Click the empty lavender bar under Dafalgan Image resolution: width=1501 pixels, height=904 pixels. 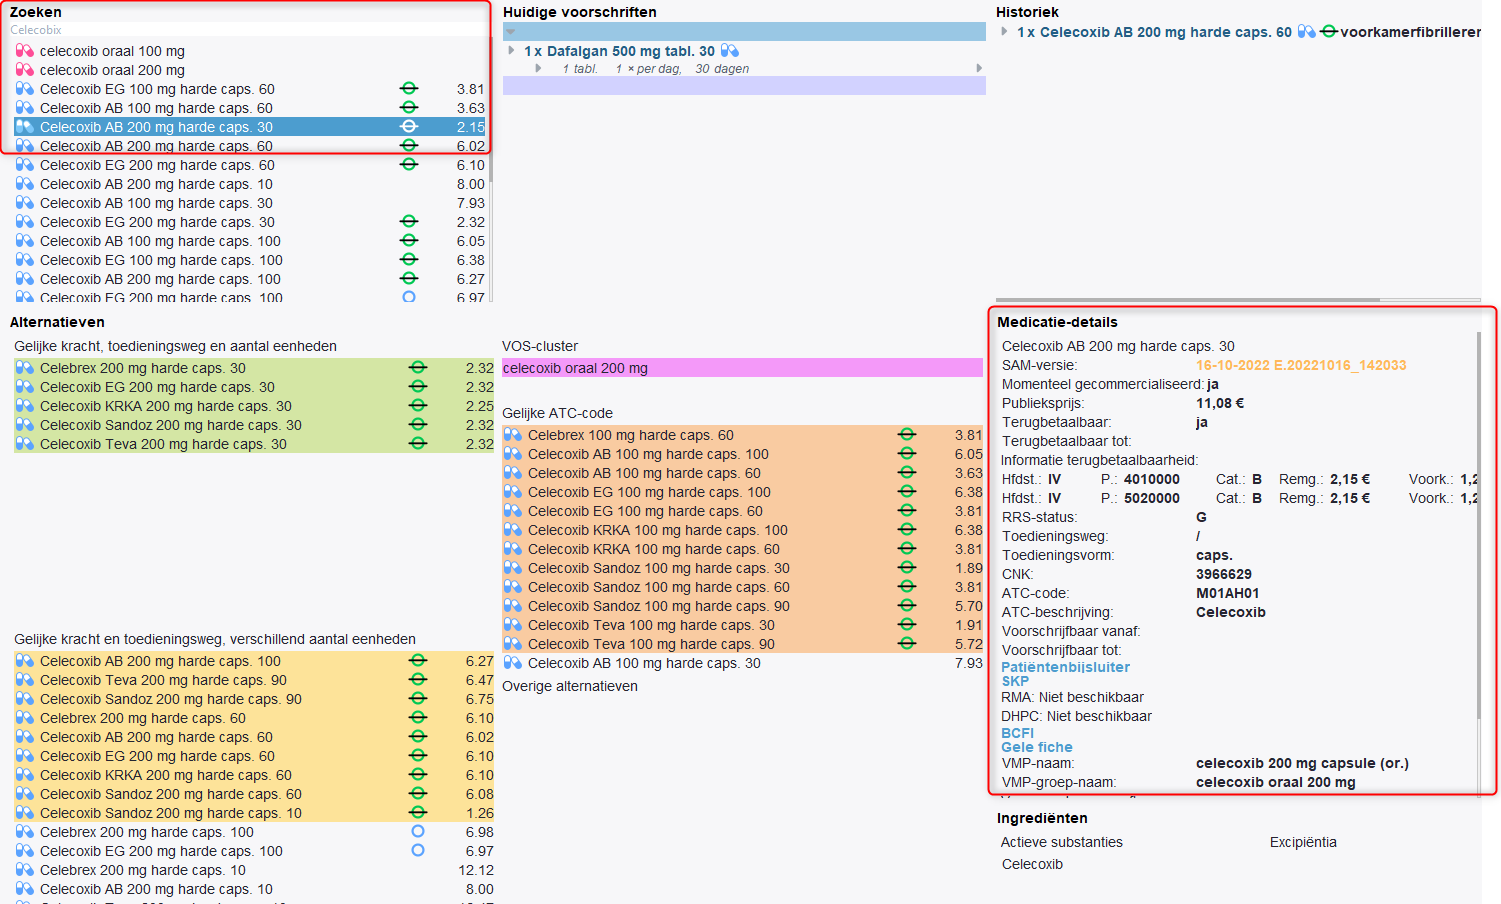[744, 86]
